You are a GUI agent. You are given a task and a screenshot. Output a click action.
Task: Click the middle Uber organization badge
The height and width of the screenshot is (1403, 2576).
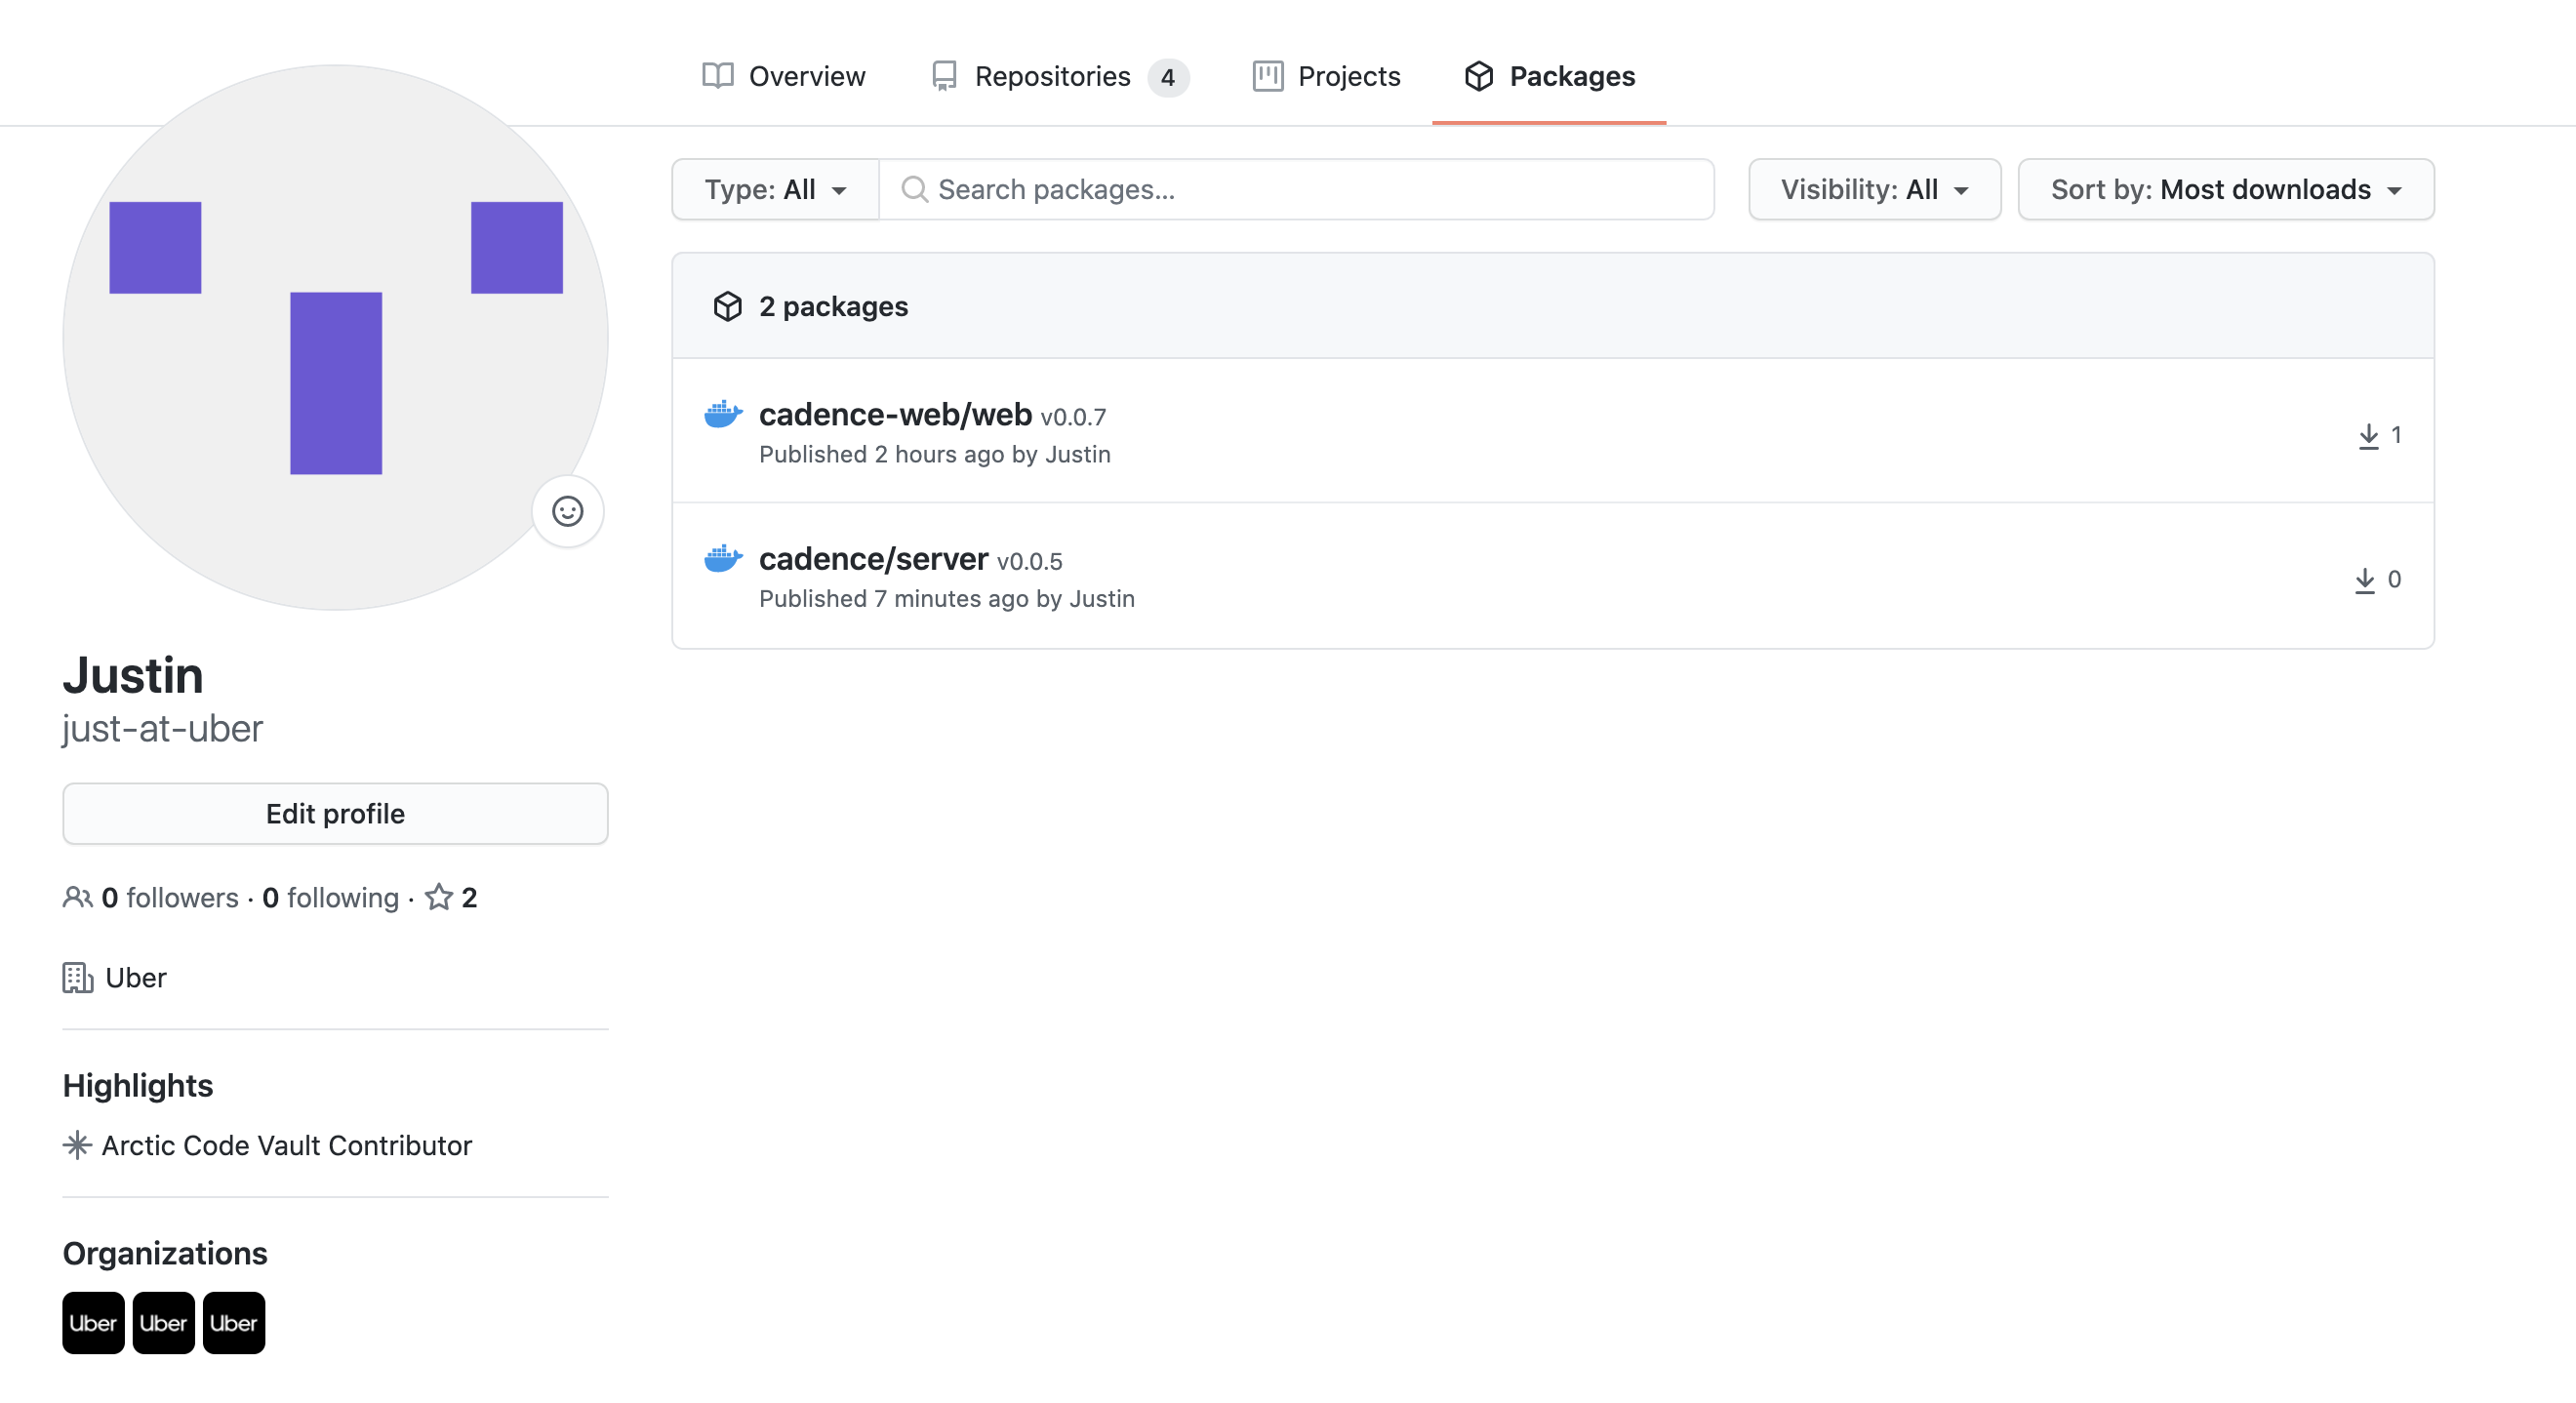pyautogui.click(x=163, y=1322)
